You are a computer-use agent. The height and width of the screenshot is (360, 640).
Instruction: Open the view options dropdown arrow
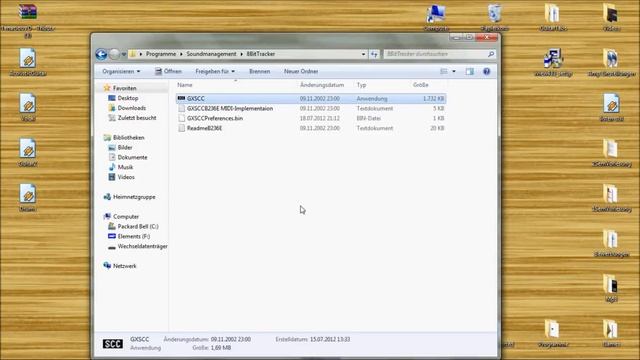pyautogui.click(x=453, y=71)
